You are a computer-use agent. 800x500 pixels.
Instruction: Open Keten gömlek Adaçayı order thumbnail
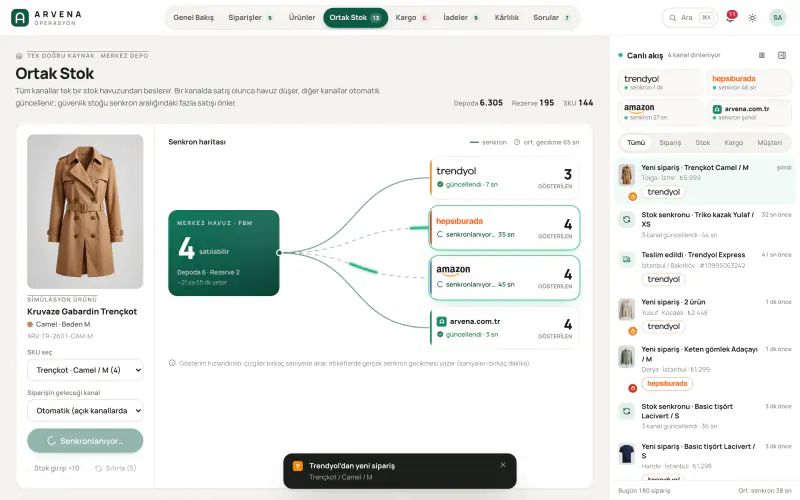click(x=627, y=357)
